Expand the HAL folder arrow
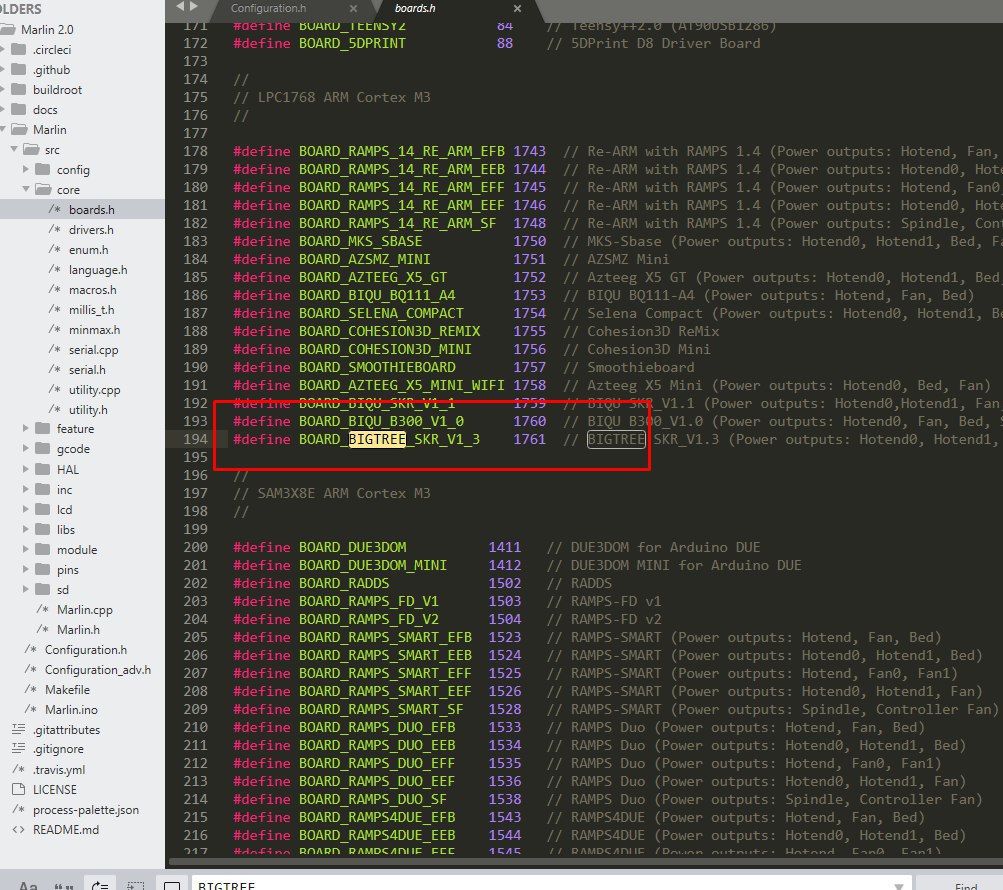1003x890 pixels. (x=26, y=469)
